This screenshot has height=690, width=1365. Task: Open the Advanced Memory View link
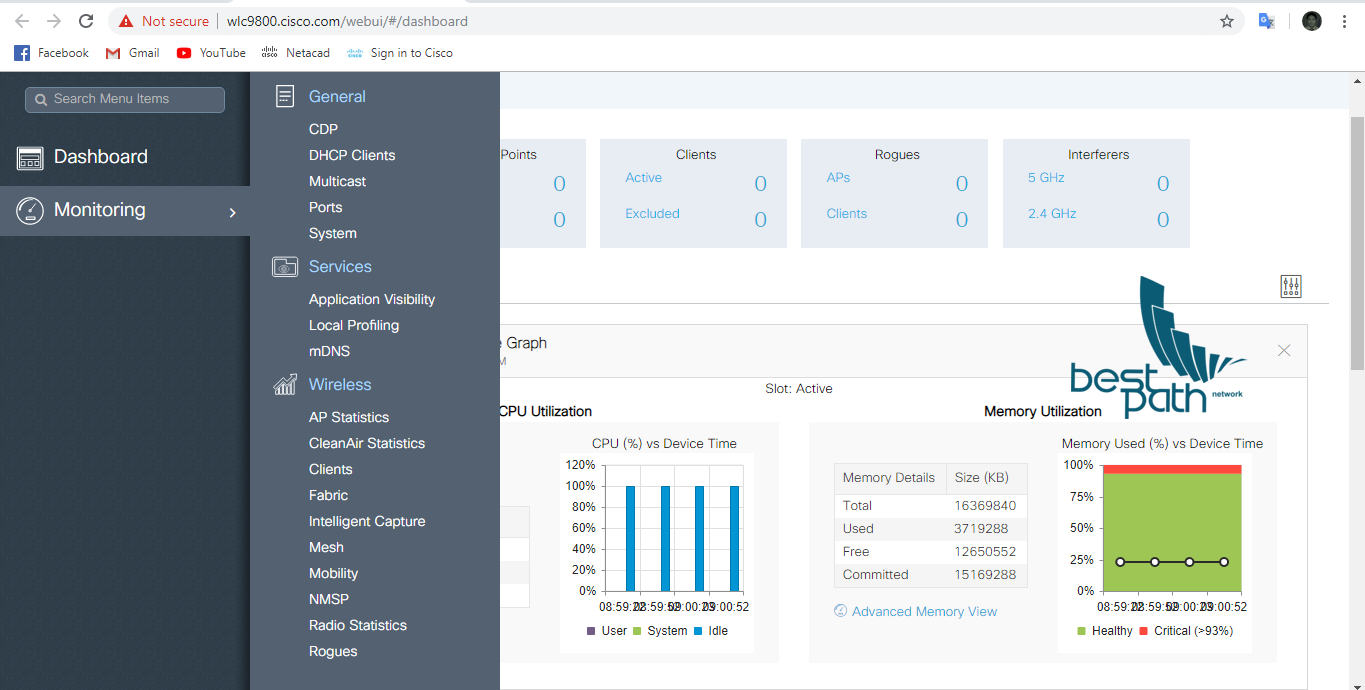tap(924, 610)
